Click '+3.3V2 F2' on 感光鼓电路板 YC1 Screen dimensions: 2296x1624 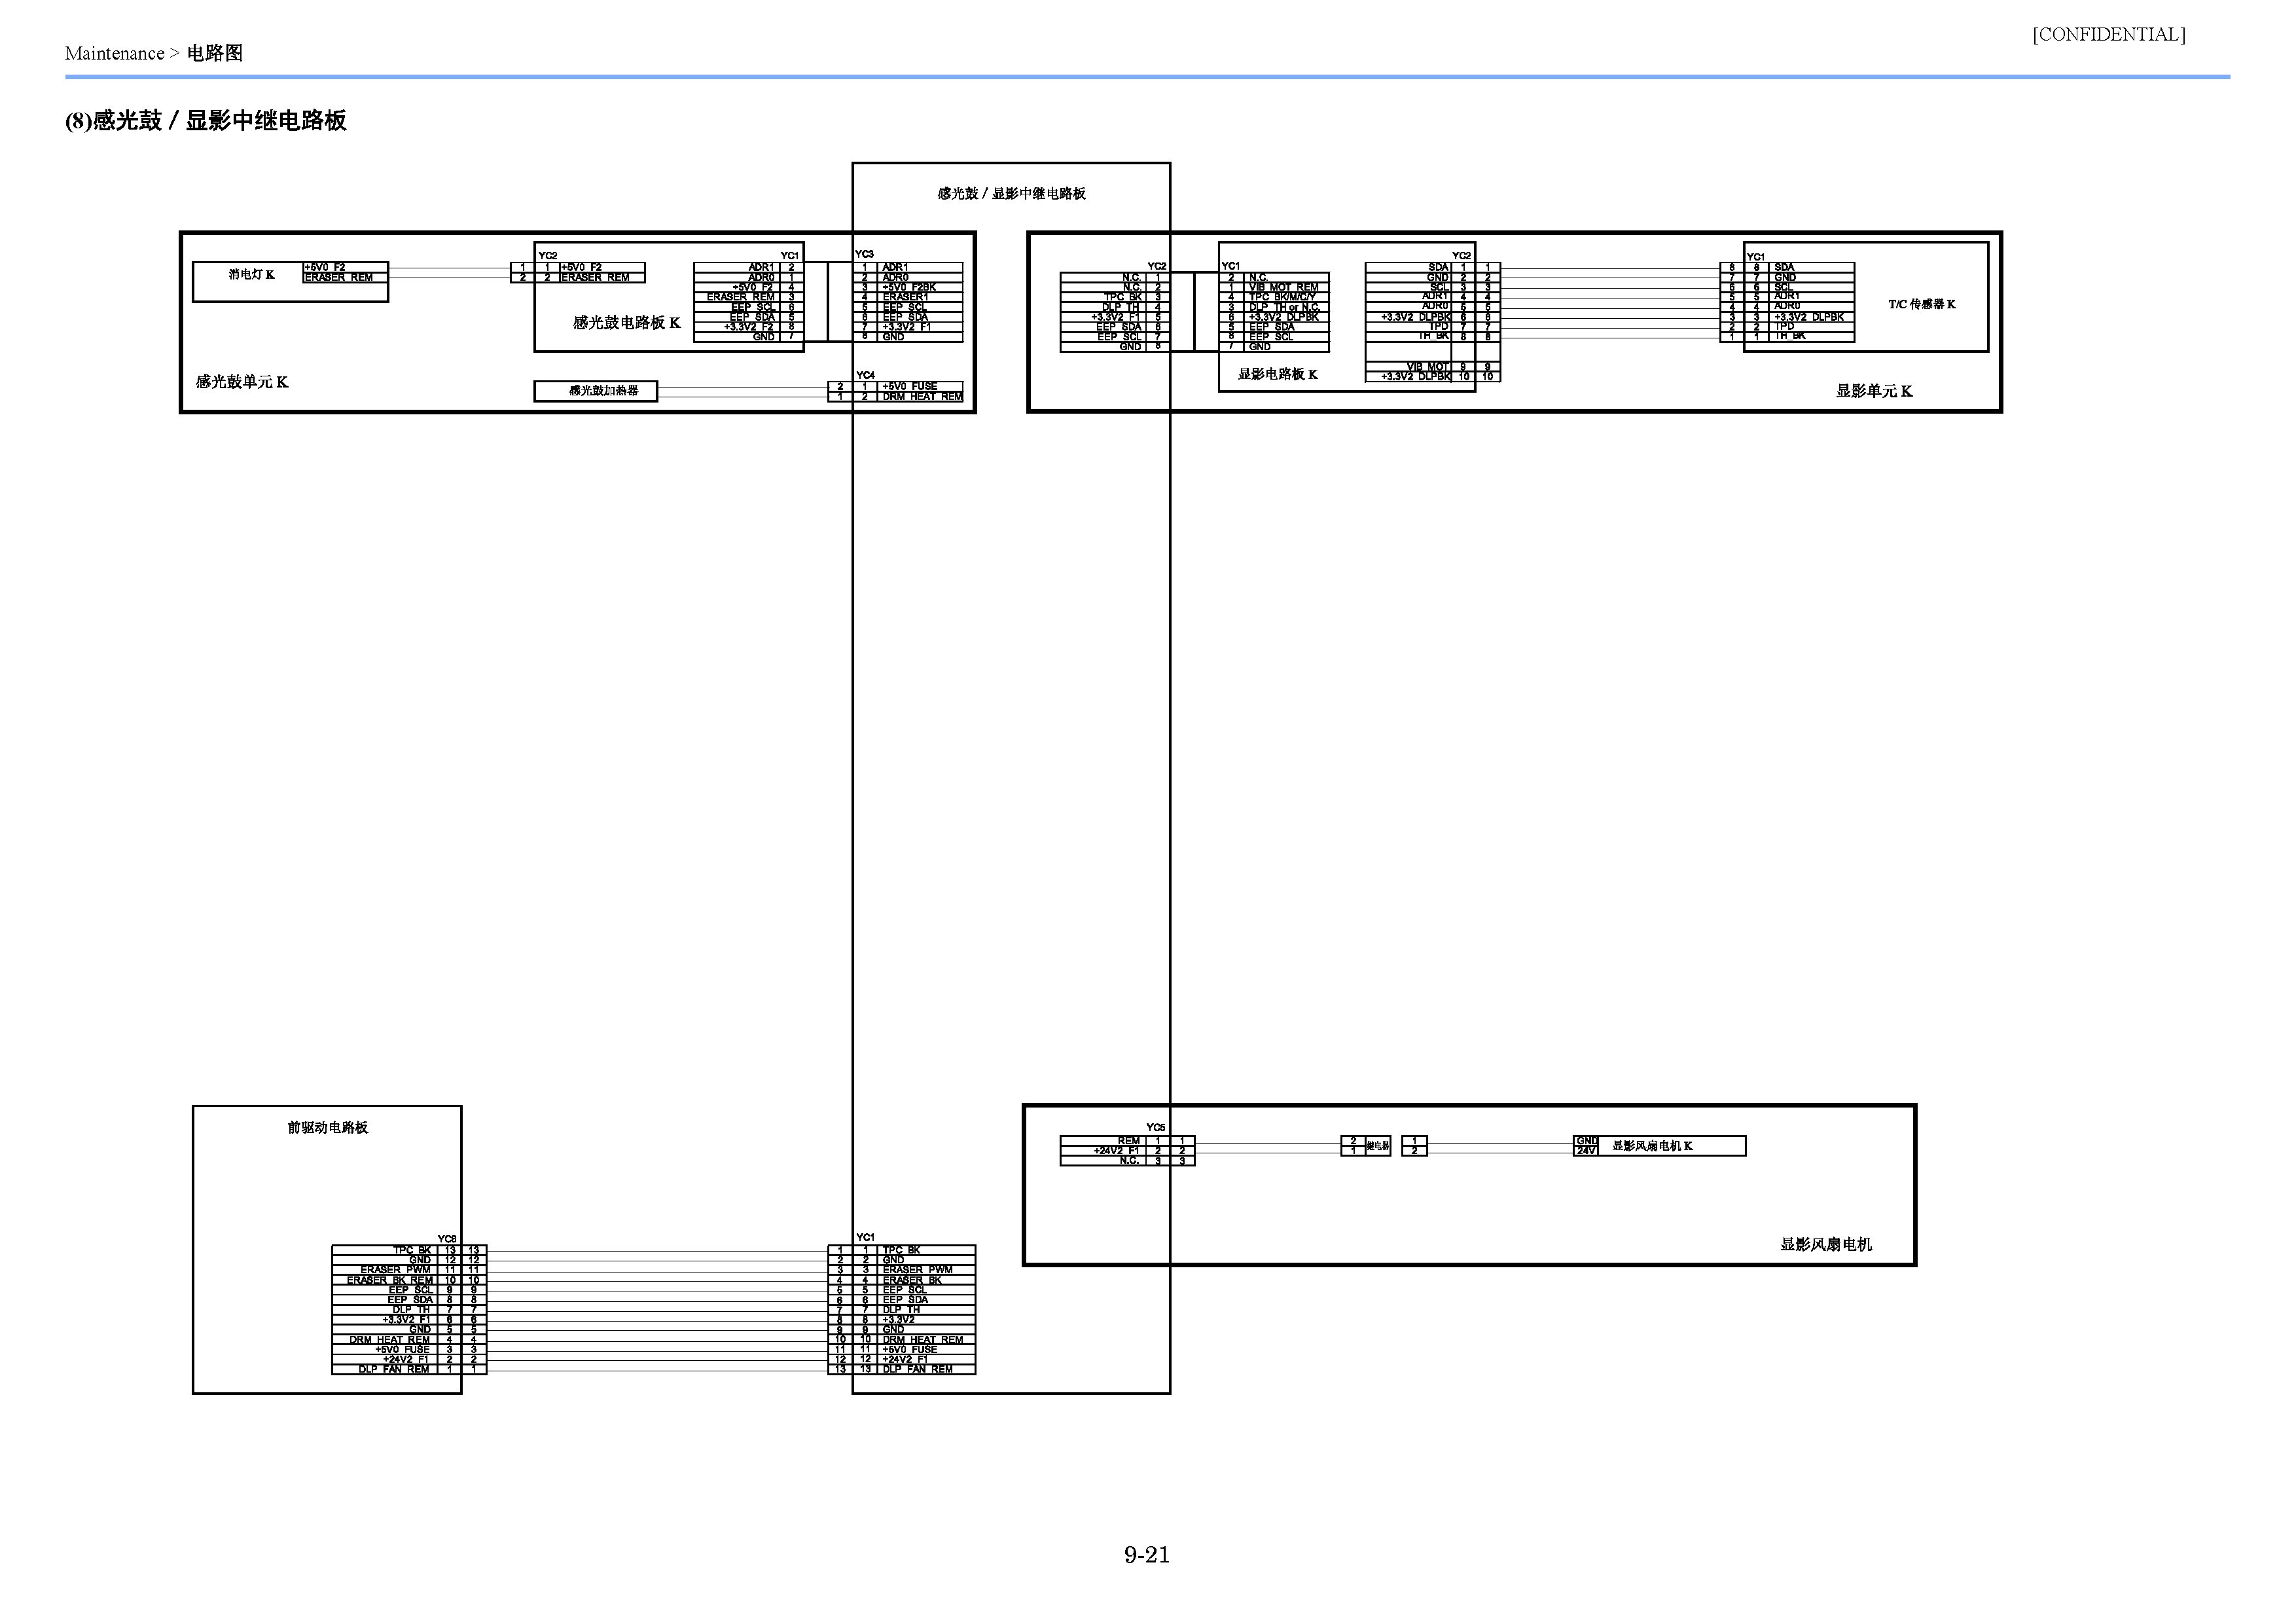coord(749,327)
